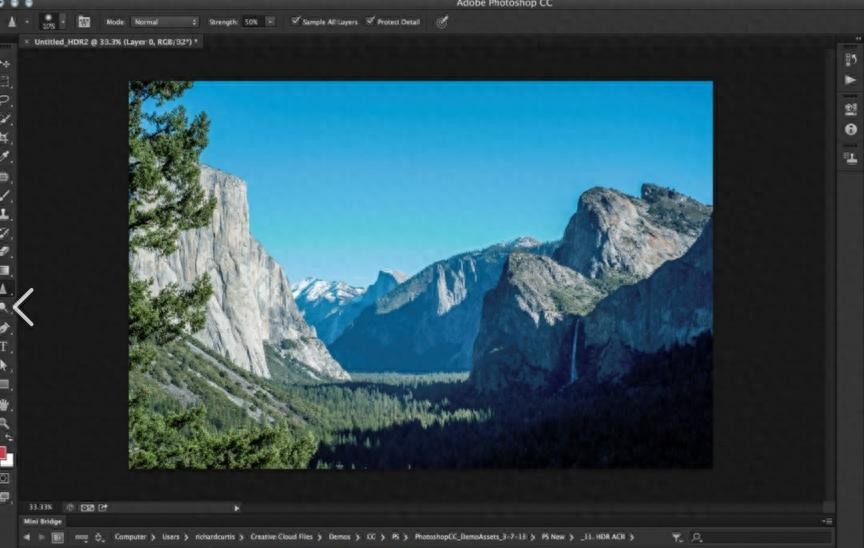This screenshot has width=864, height=548.
Task: Open the Mode dropdown set to Normal
Action: point(165,21)
